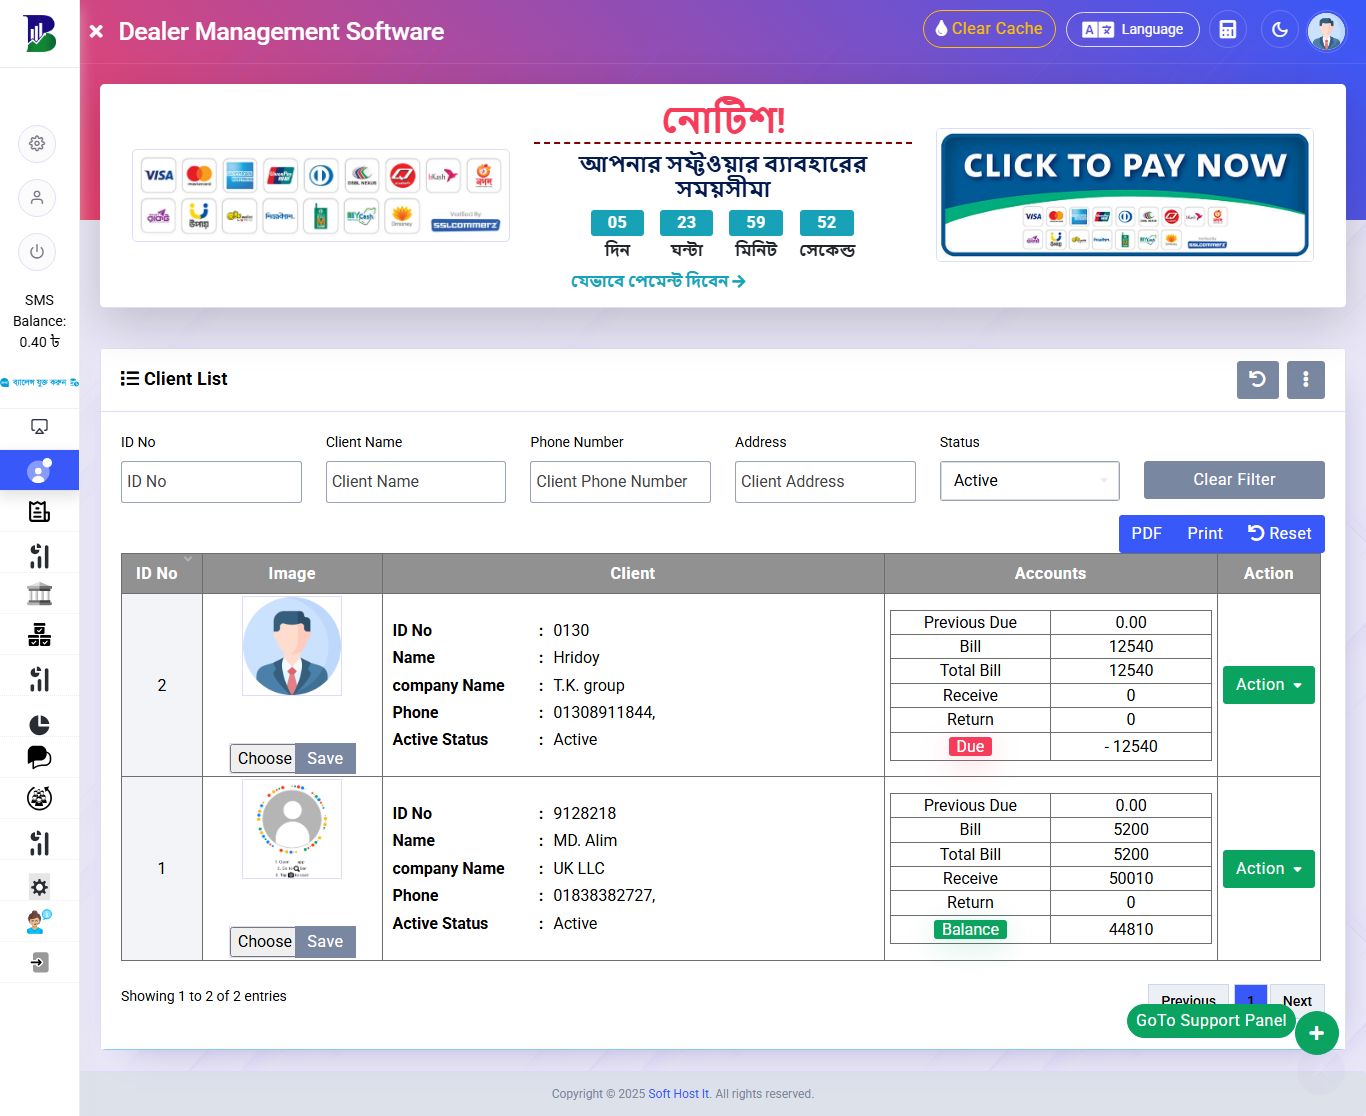Open the calculator icon in the top bar

click(x=1228, y=29)
